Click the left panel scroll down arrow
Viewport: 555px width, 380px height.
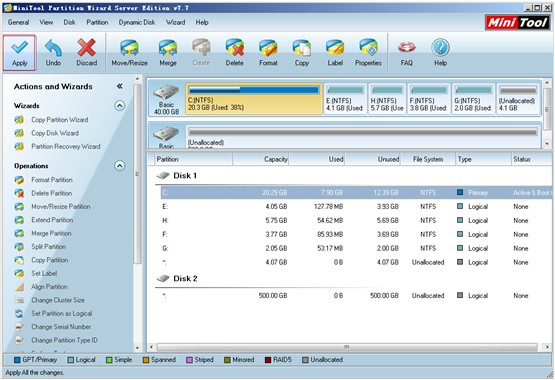pyautogui.click(x=138, y=348)
